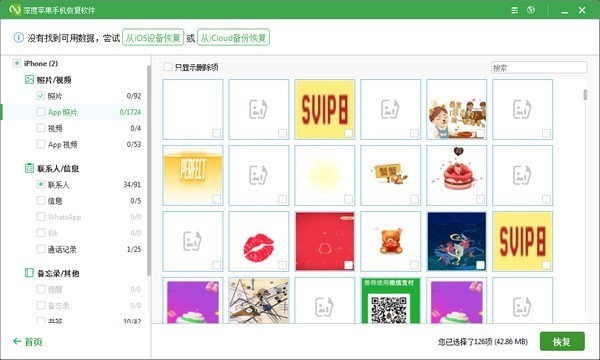Click the 您已选择了126项 status text
The width and height of the screenshot is (600, 360).
[x=483, y=341]
